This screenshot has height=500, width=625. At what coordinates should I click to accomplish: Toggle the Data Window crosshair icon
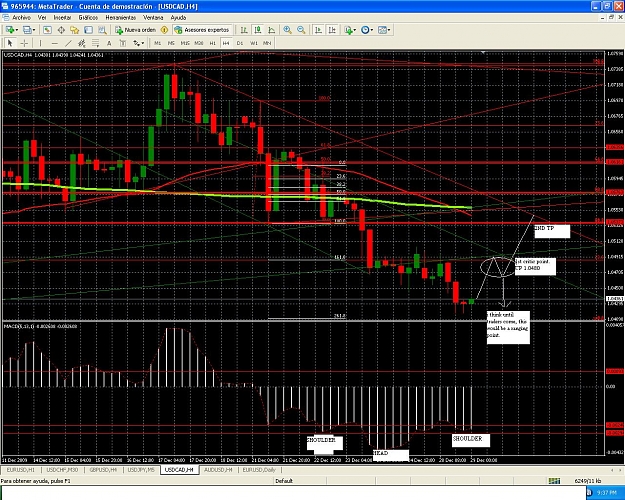tap(61, 30)
